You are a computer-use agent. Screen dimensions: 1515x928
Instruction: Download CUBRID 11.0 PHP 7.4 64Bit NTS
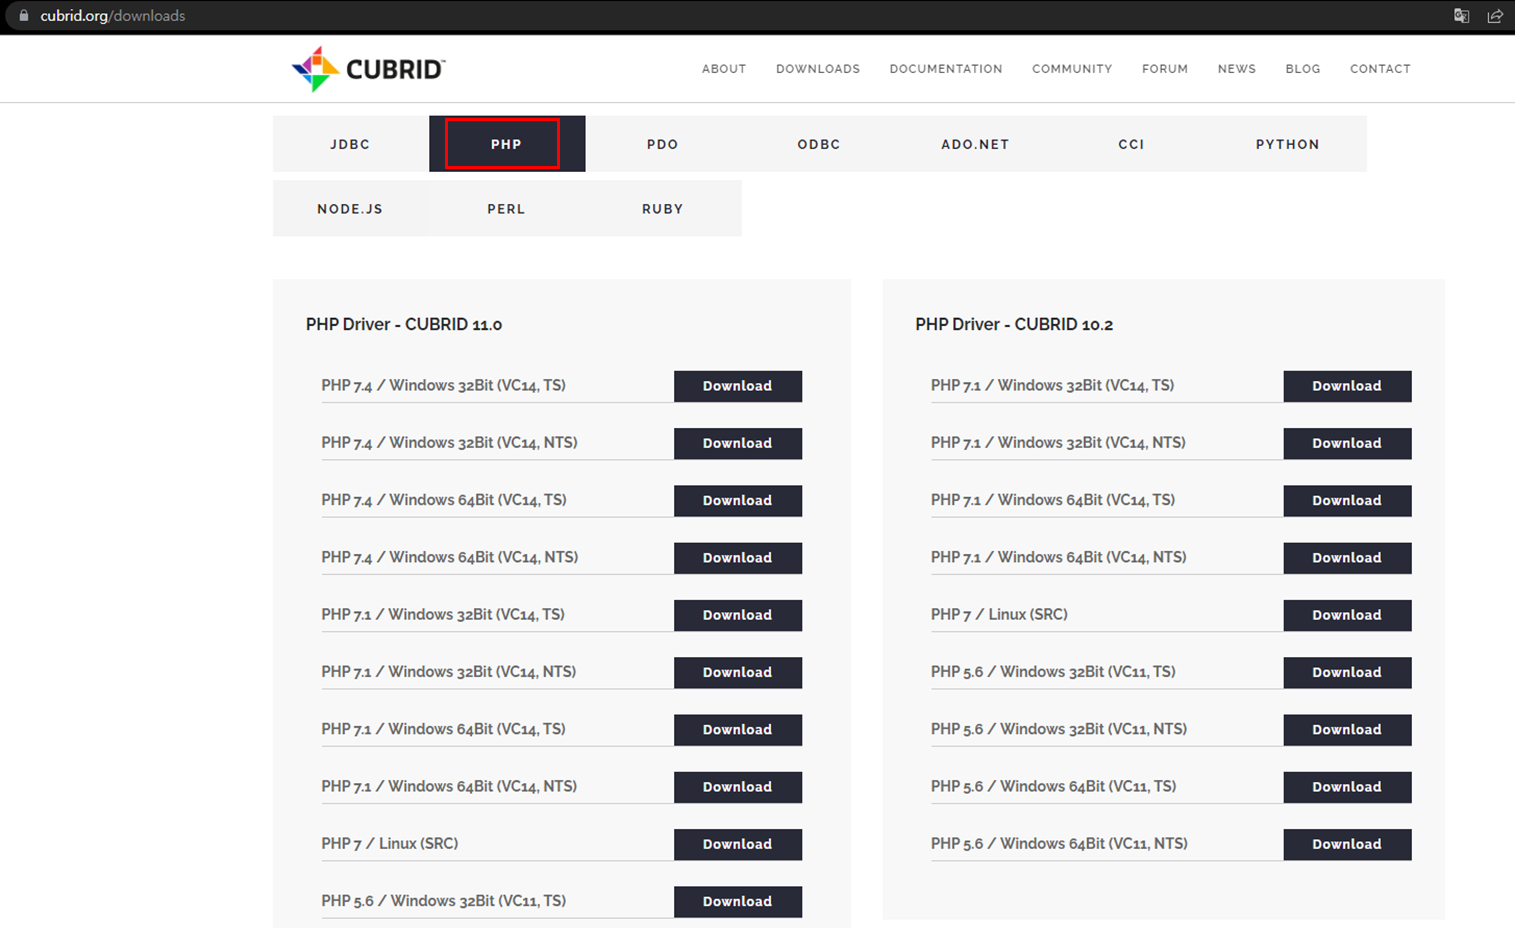pos(738,558)
